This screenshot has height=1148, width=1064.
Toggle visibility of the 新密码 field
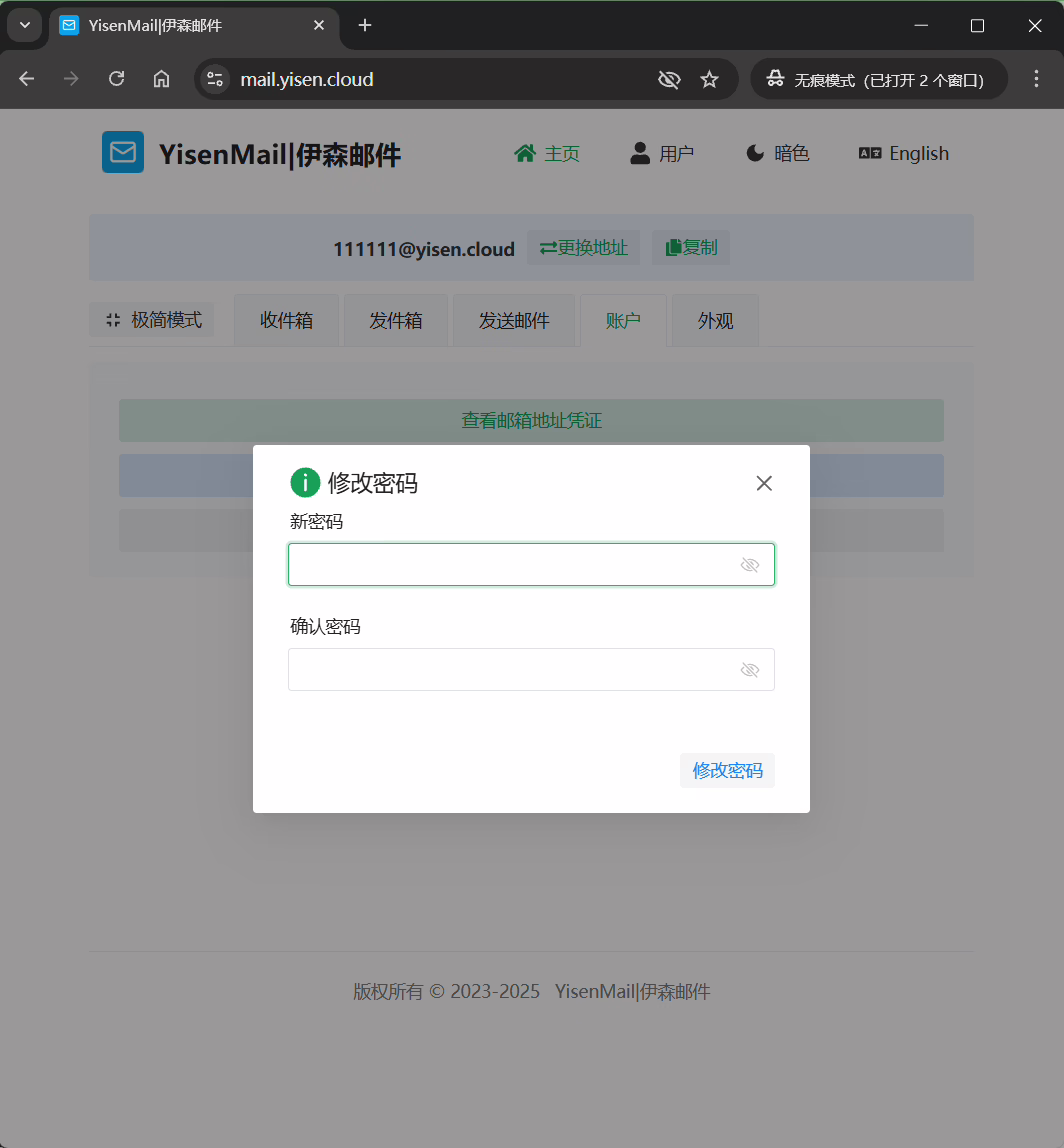pyautogui.click(x=749, y=564)
